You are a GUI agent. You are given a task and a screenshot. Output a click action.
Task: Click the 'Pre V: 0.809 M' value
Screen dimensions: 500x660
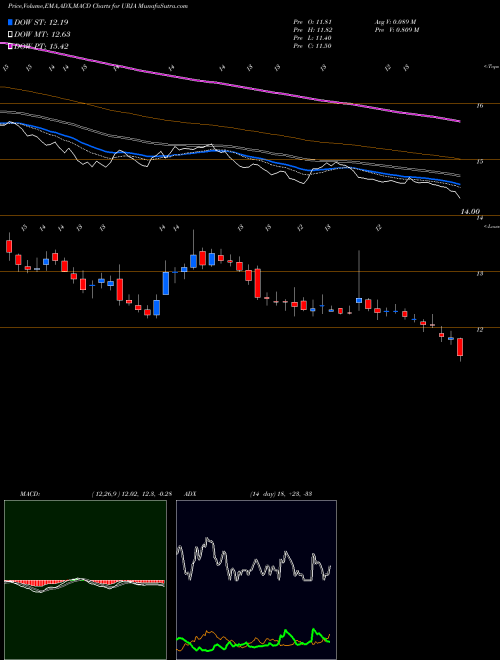pos(396,30)
